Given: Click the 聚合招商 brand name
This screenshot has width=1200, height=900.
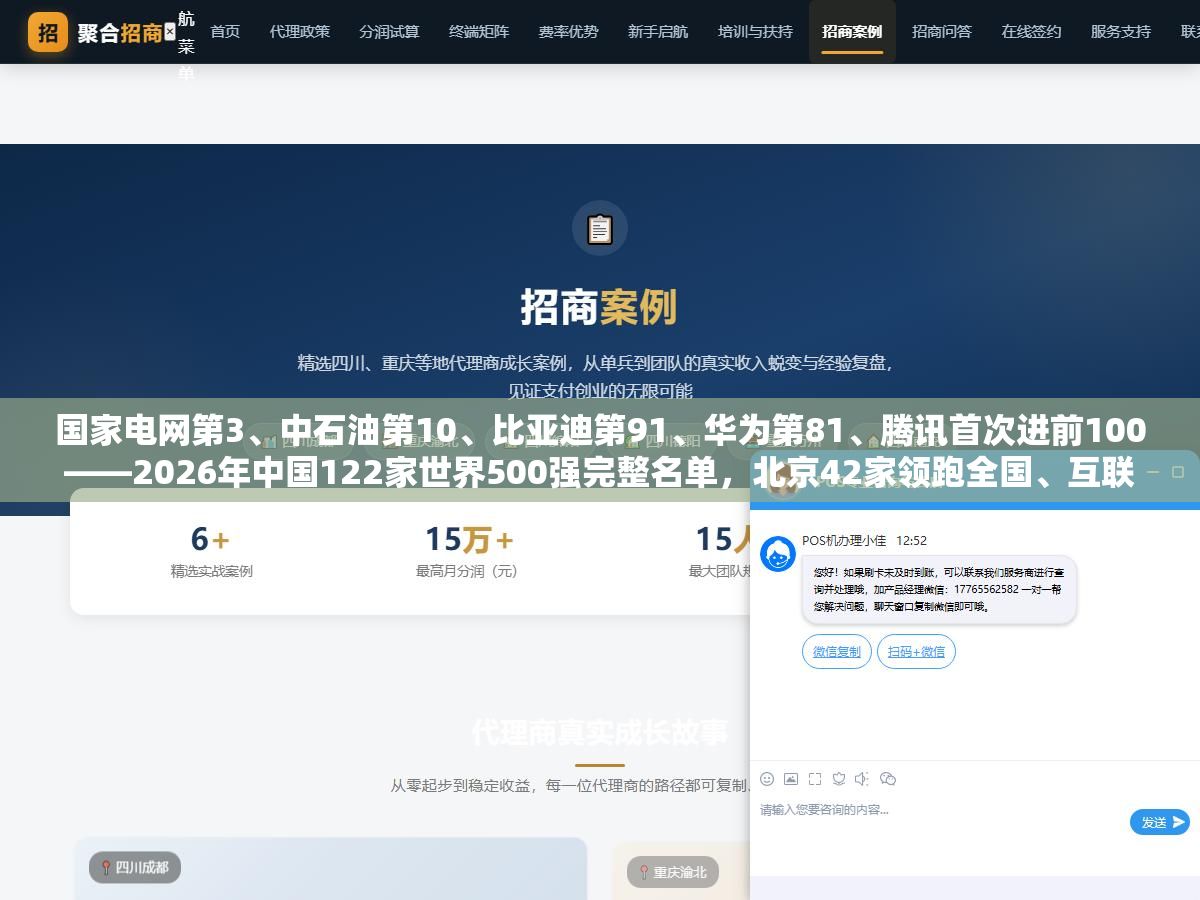Looking at the screenshot, I should click(x=120, y=33).
